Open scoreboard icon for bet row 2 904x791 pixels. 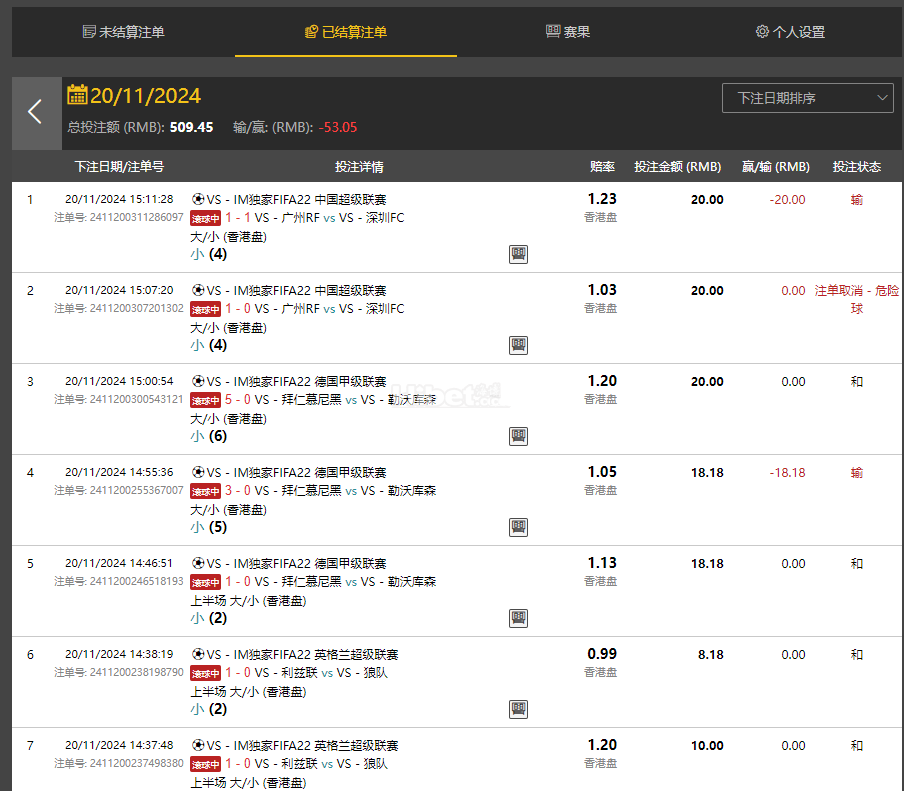click(518, 345)
